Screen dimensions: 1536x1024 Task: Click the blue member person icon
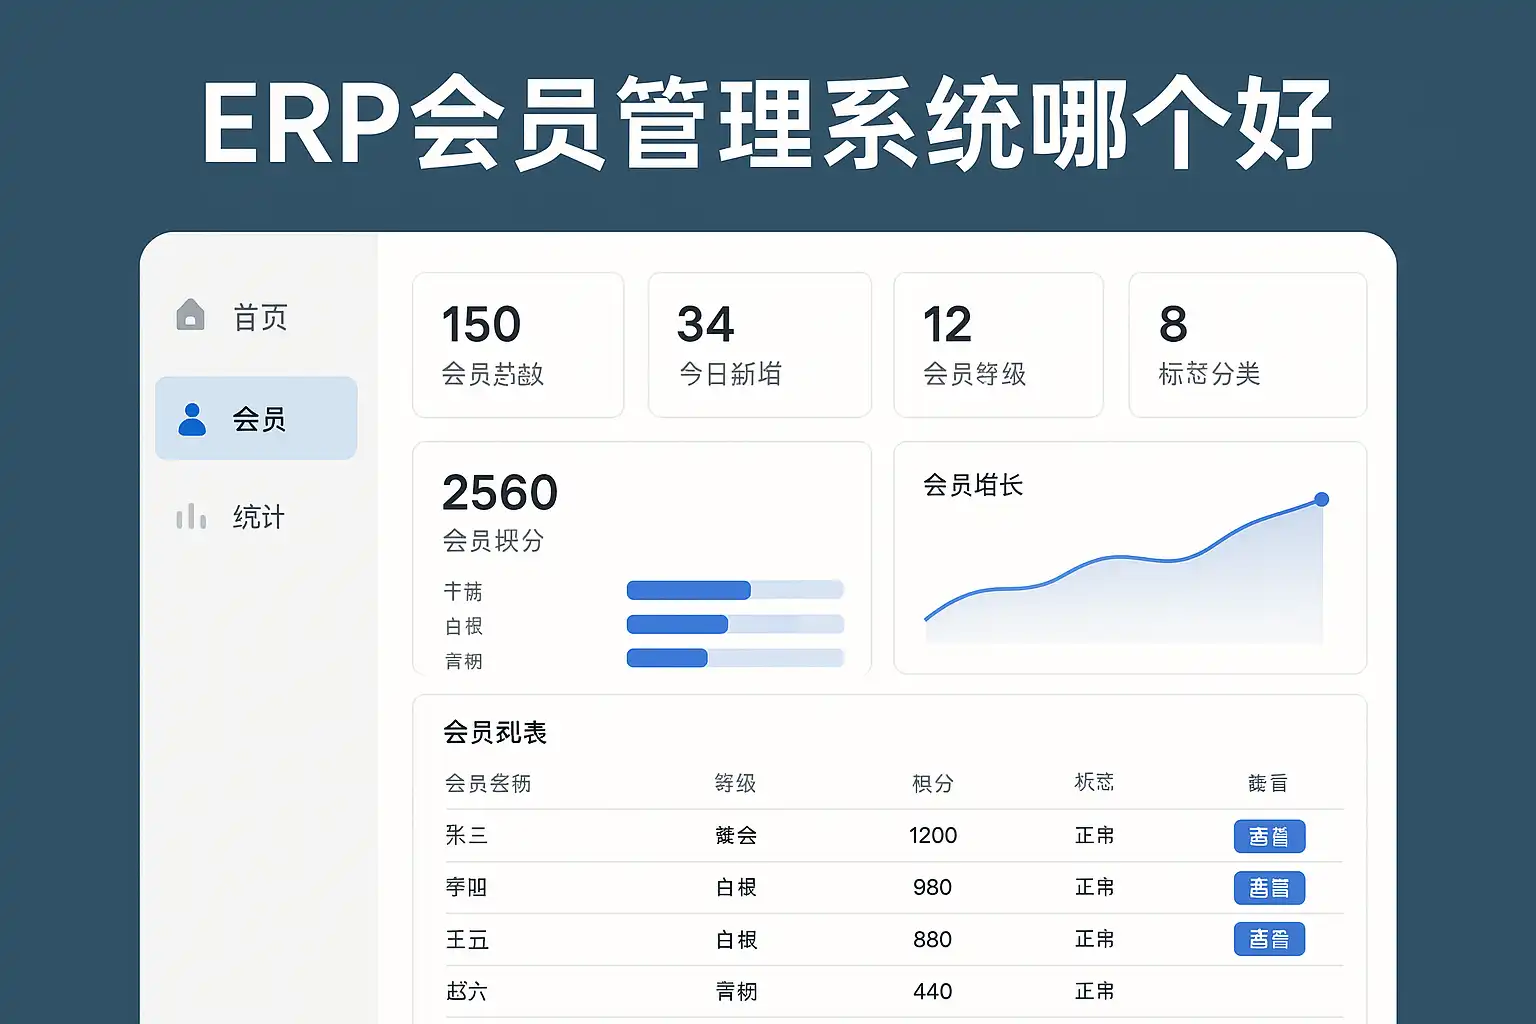click(x=191, y=419)
